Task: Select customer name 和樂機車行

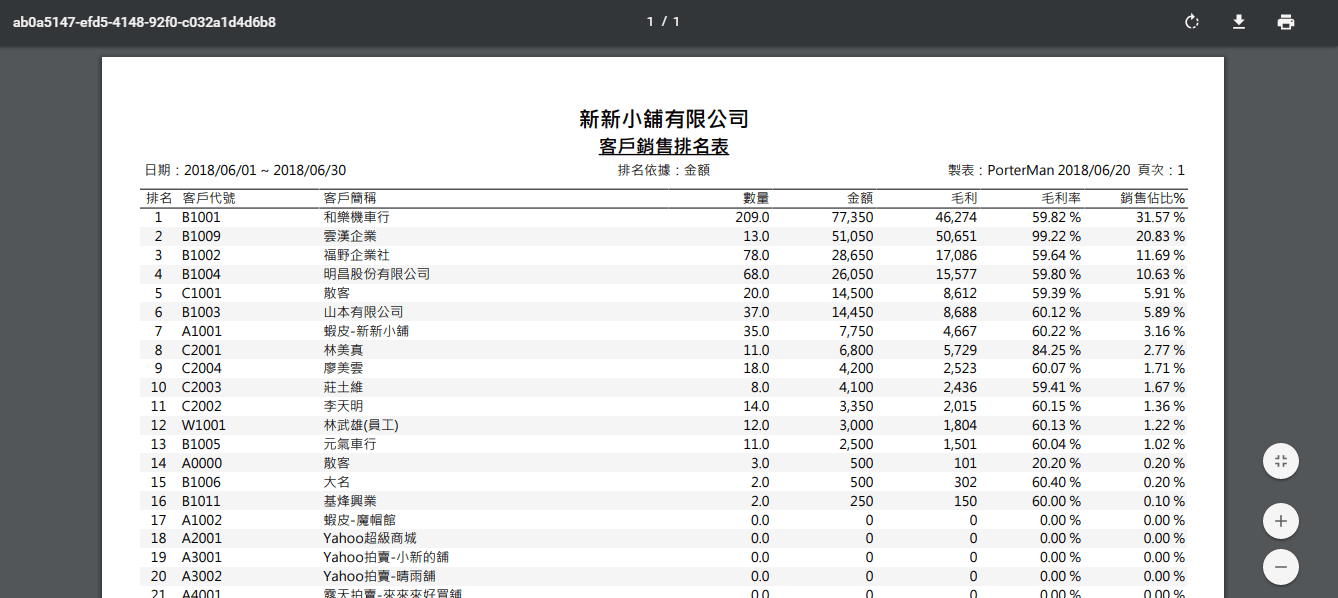Action: (356, 217)
